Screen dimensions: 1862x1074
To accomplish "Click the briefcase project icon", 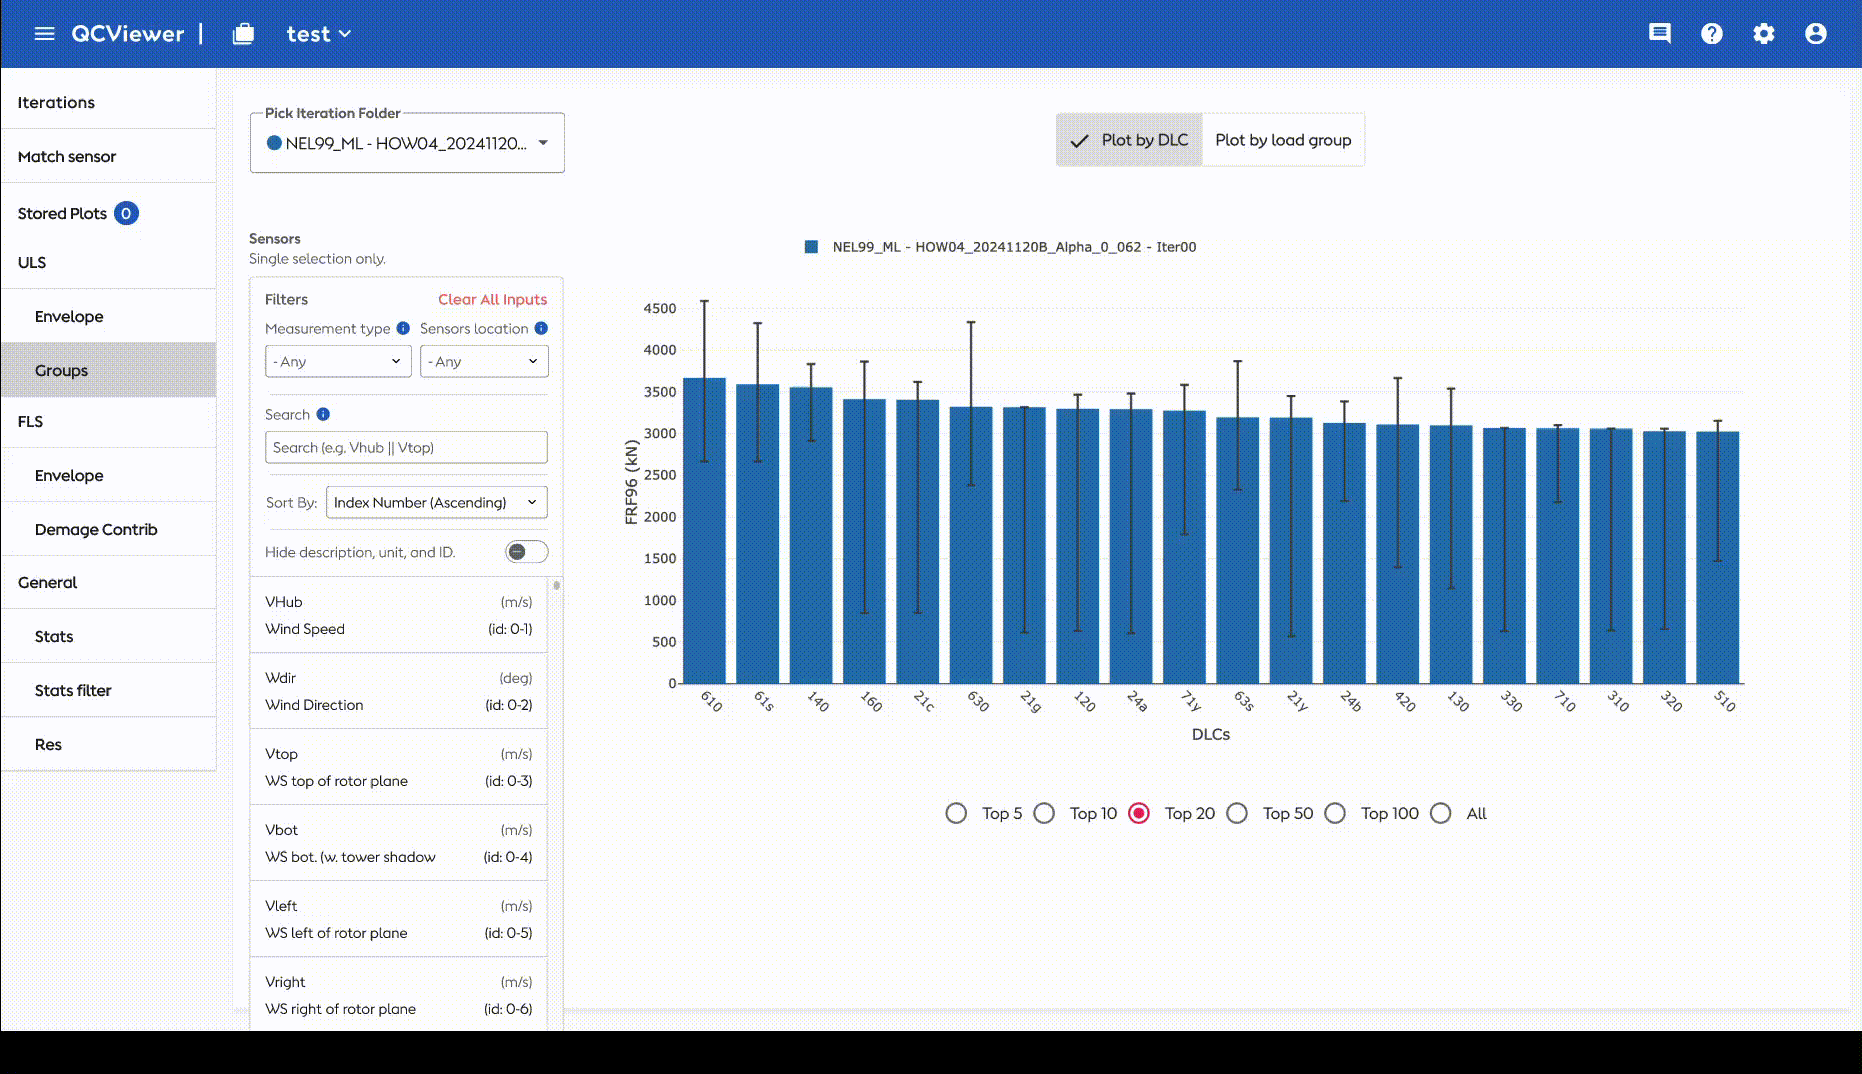I will pyautogui.click(x=243, y=34).
